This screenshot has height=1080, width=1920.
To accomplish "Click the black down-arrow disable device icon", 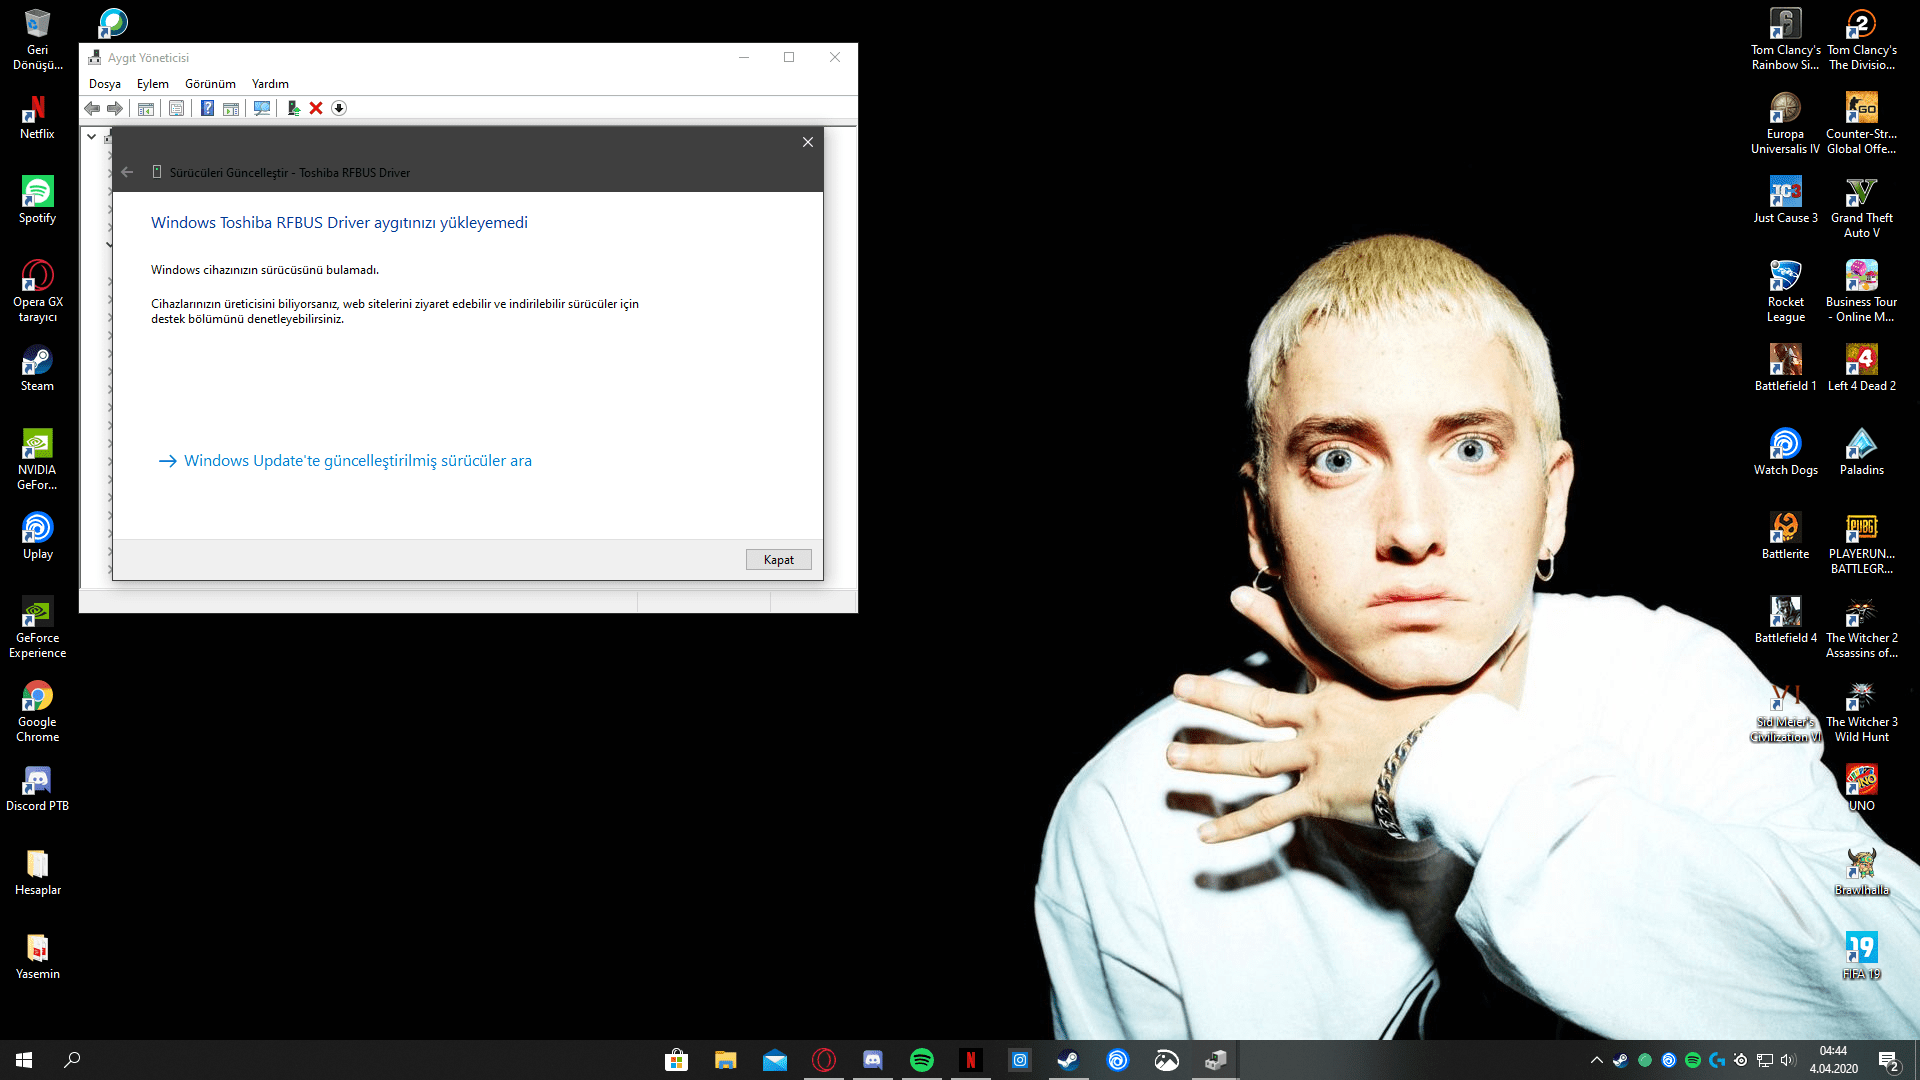I will pyautogui.click(x=339, y=108).
